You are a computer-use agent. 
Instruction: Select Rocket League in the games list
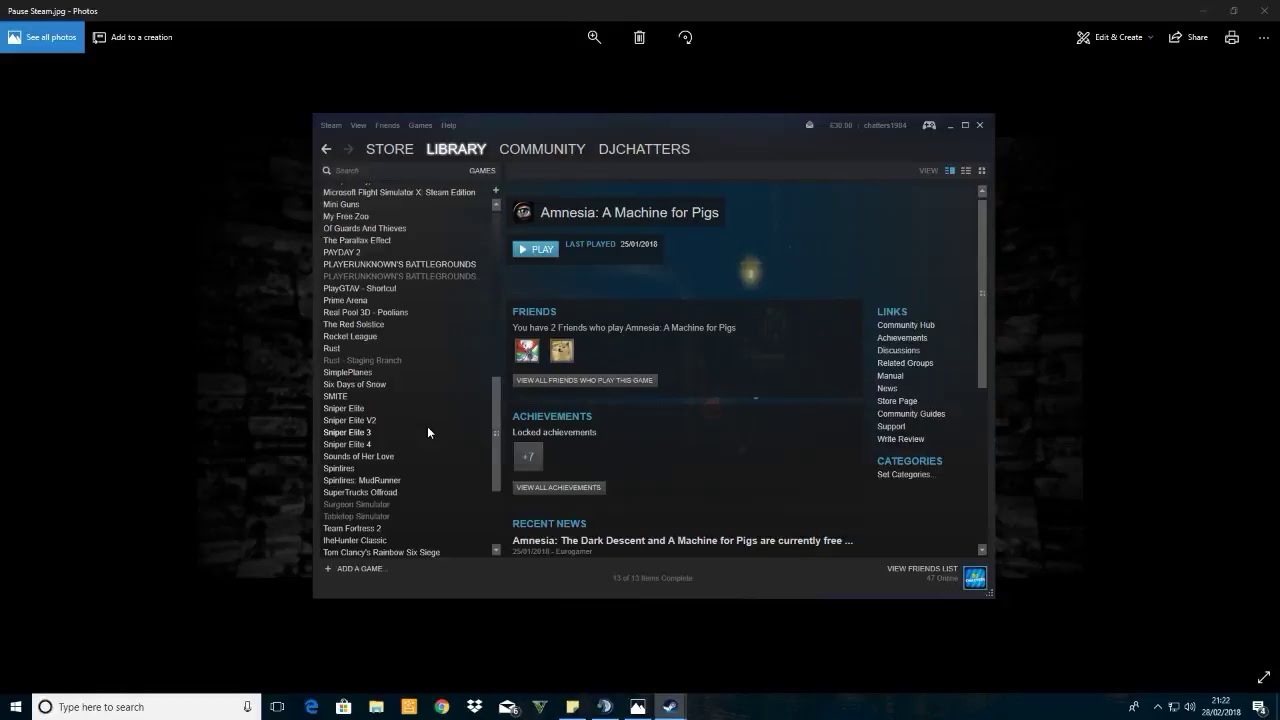[x=350, y=336]
